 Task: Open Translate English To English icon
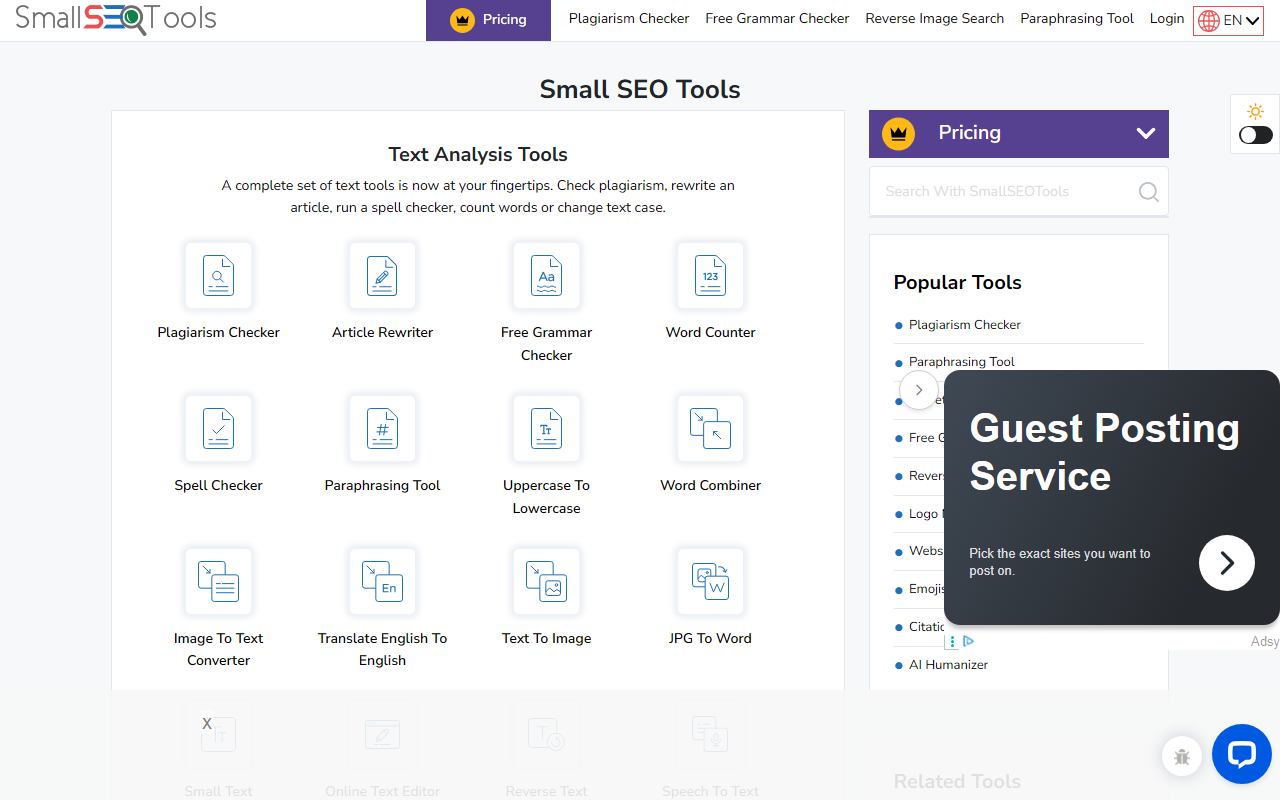(382, 581)
